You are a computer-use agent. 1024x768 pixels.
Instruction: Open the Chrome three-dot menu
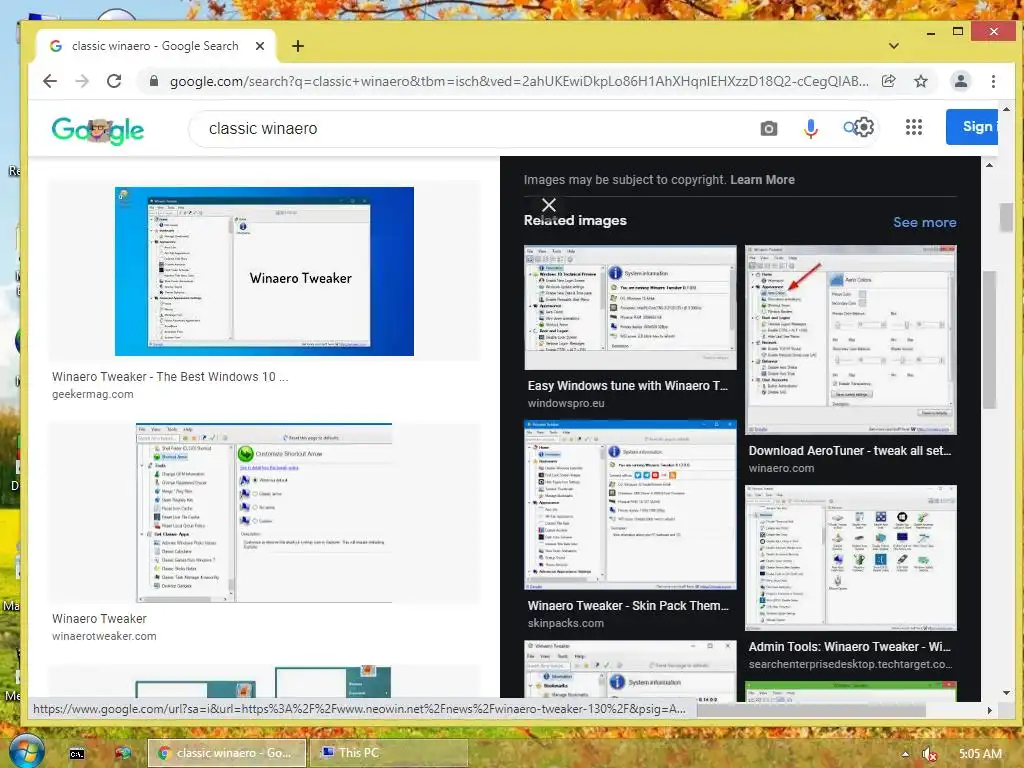click(993, 81)
